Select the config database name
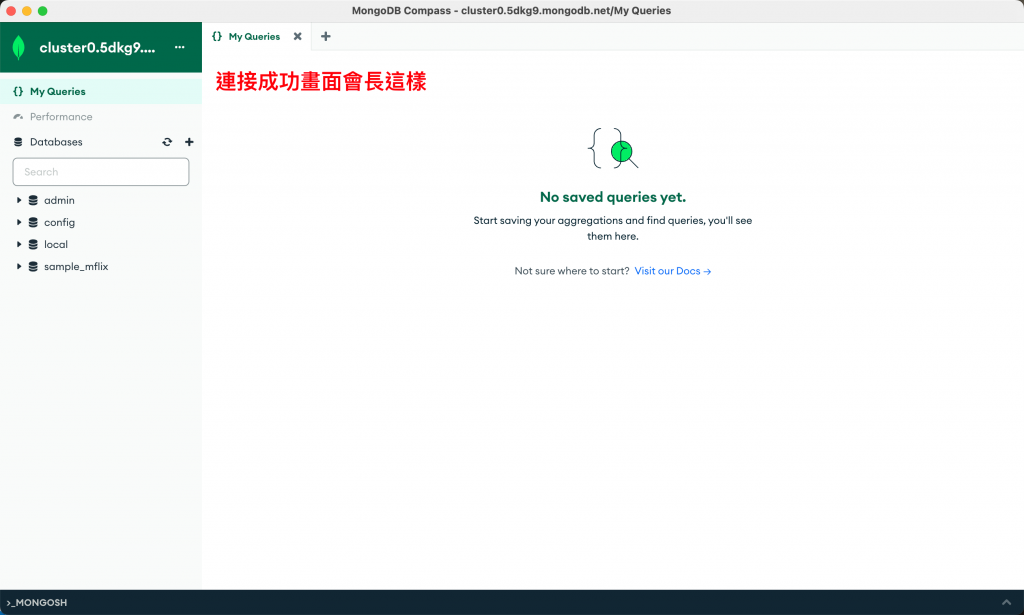The image size is (1024, 615). tap(59, 223)
